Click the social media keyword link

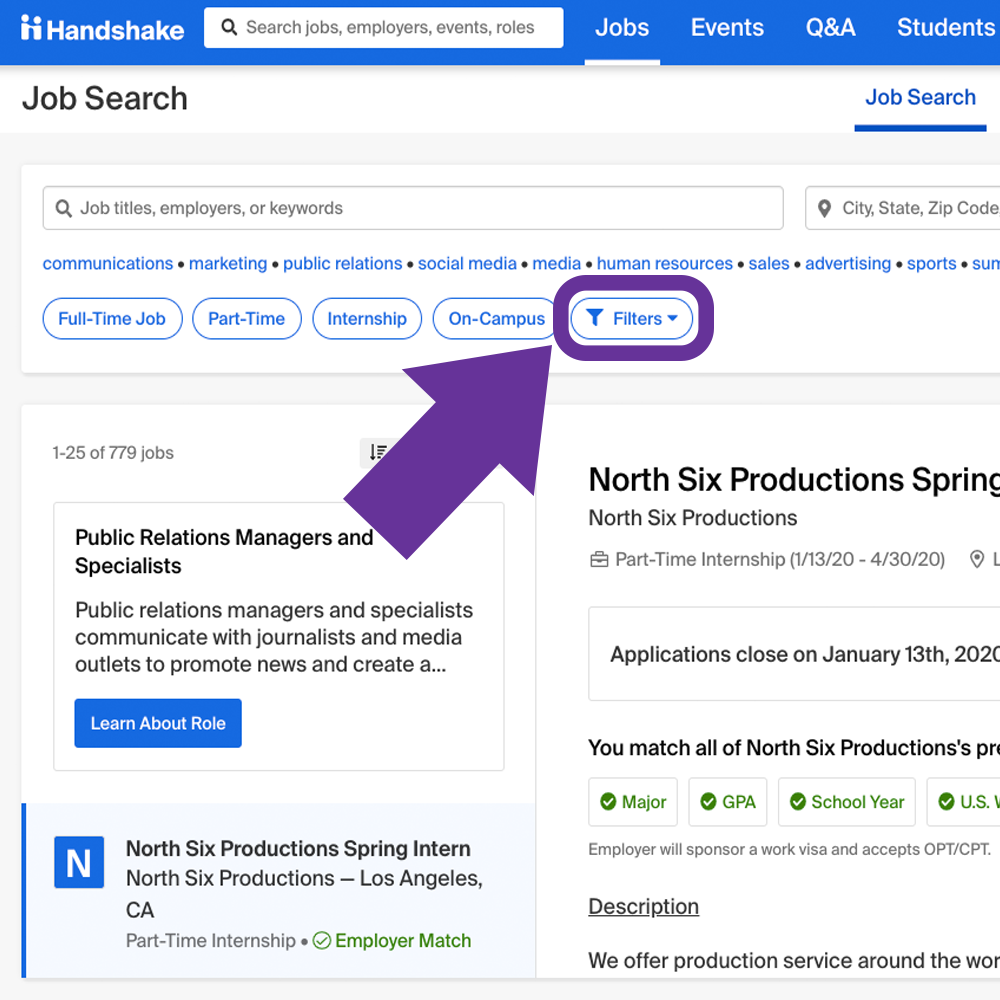tap(467, 263)
